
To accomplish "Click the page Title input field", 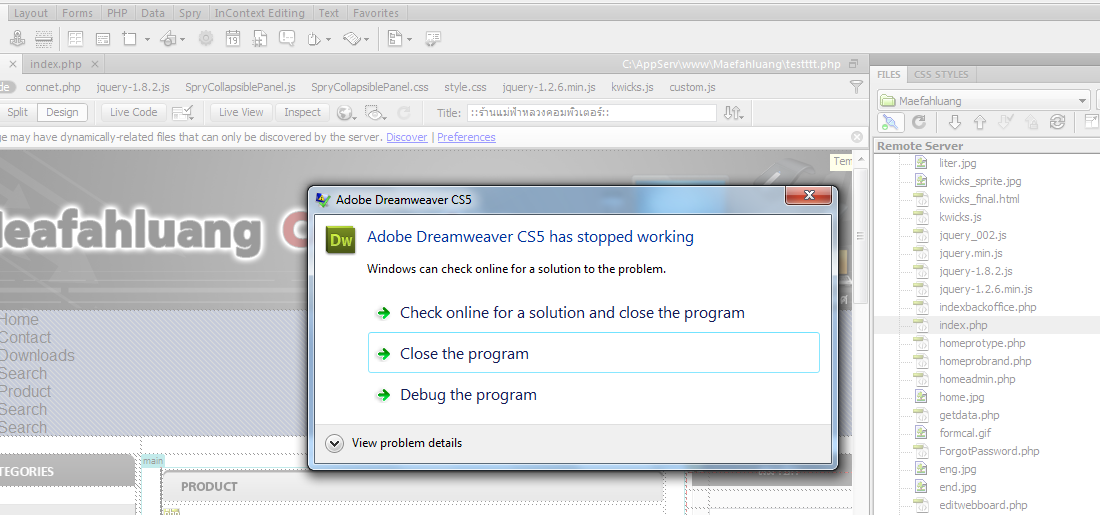I will click(x=592, y=112).
